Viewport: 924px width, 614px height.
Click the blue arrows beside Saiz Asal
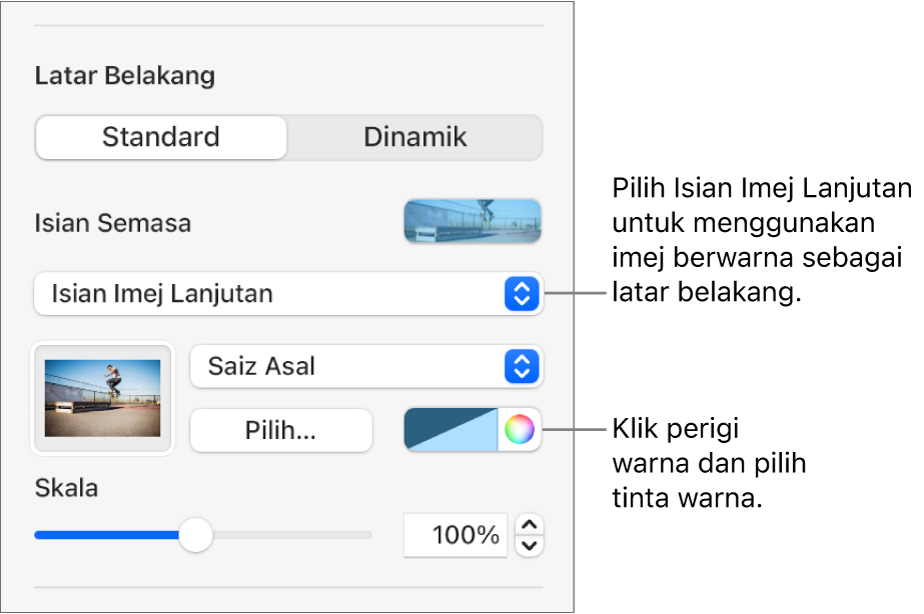tap(520, 367)
